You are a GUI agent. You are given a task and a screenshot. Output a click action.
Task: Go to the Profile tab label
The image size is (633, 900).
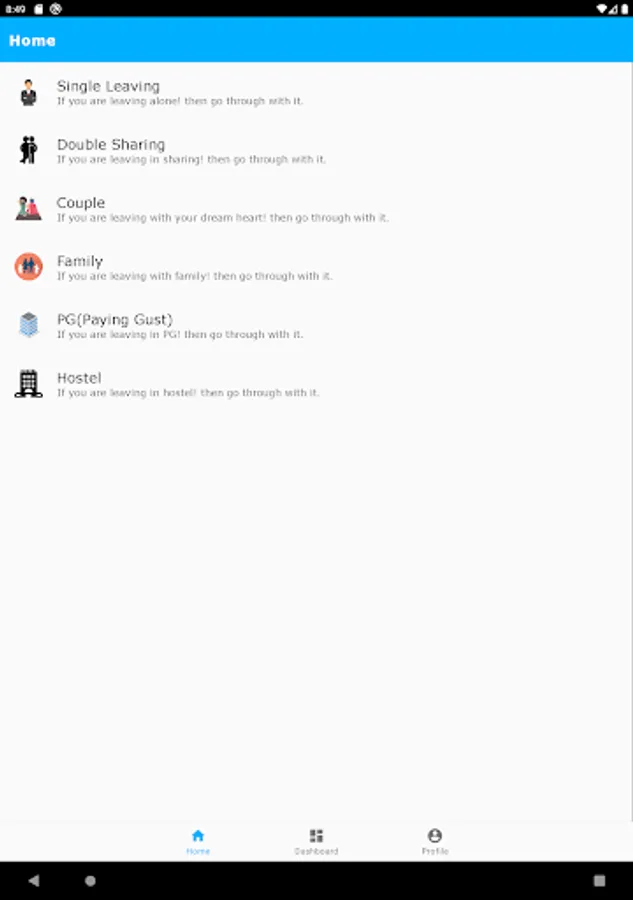[x=435, y=851]
